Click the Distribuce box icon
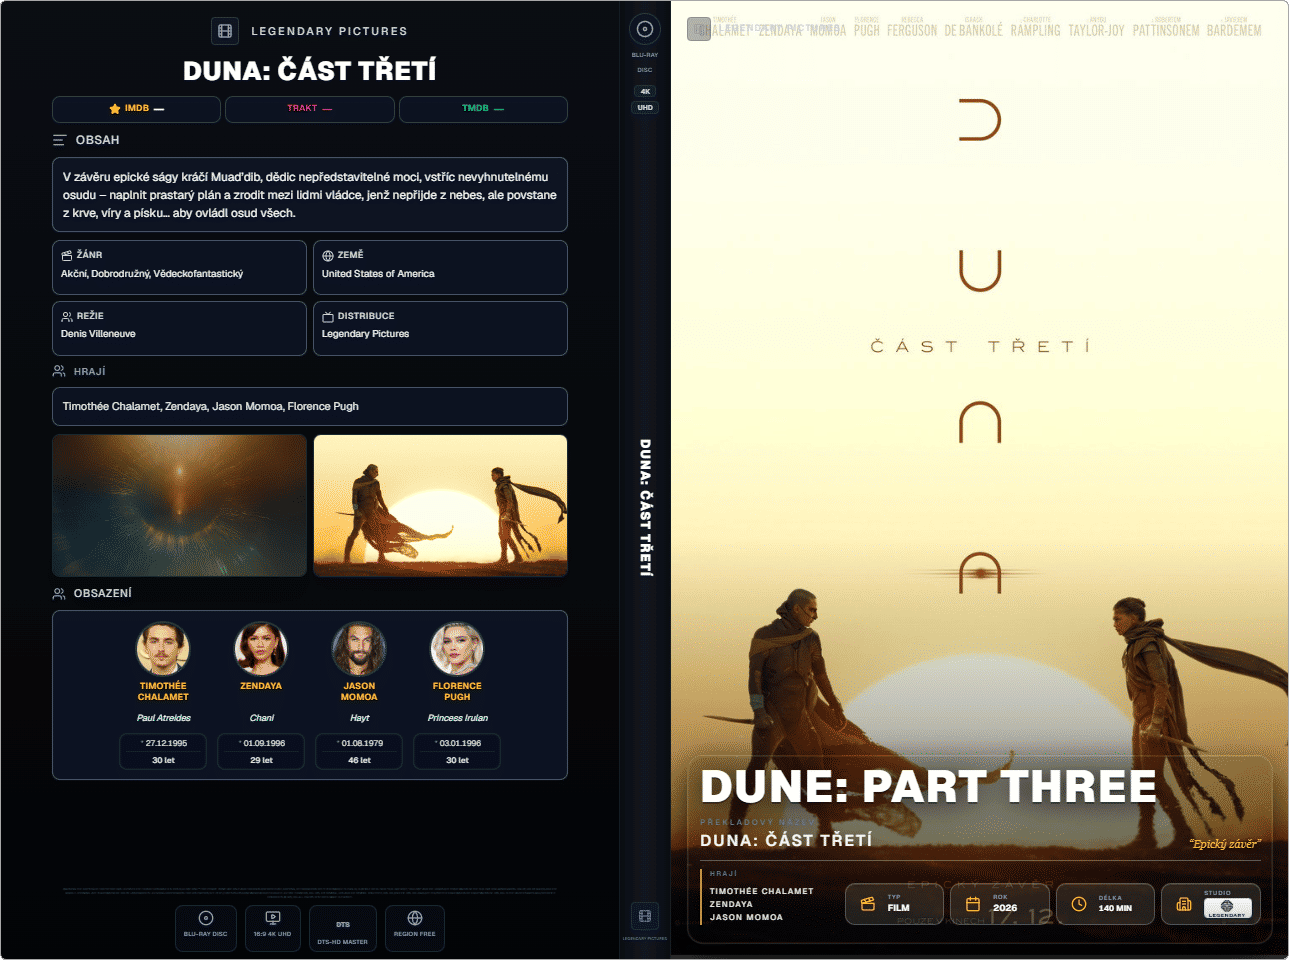1289x960 pixels. click(x=328, y=317)
